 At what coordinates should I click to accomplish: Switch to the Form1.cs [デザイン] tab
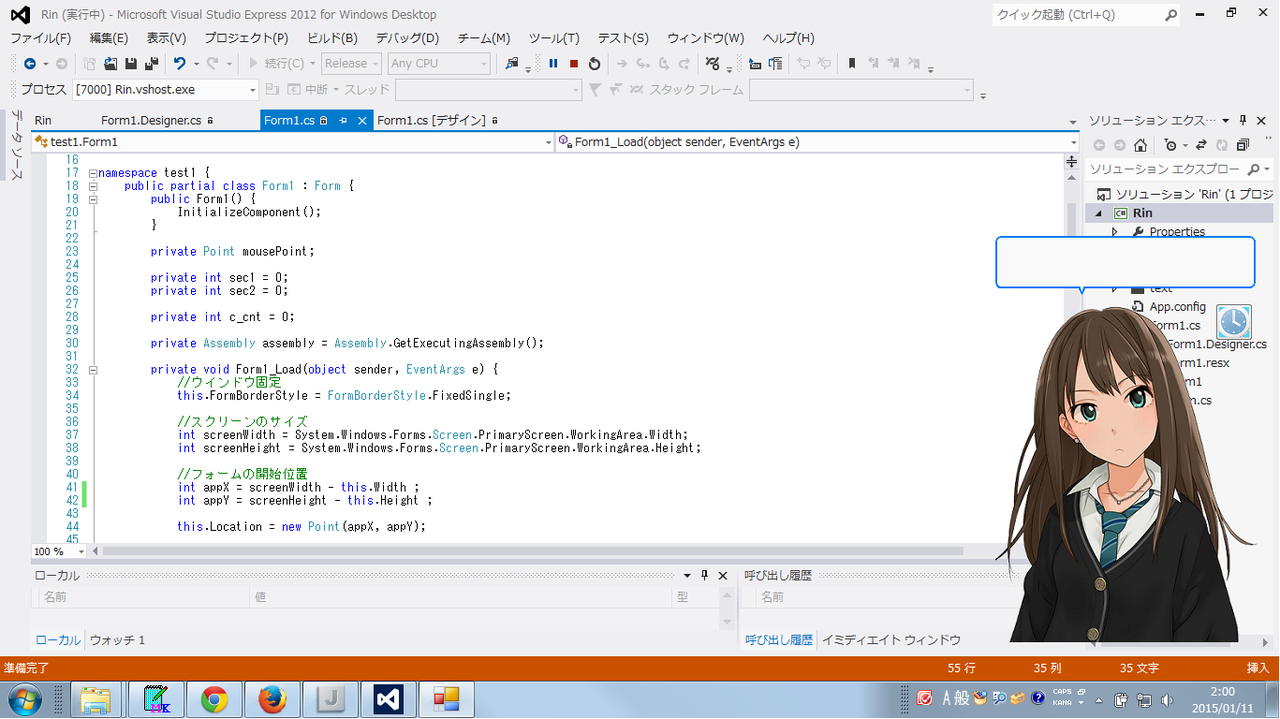tap(431, 120)
